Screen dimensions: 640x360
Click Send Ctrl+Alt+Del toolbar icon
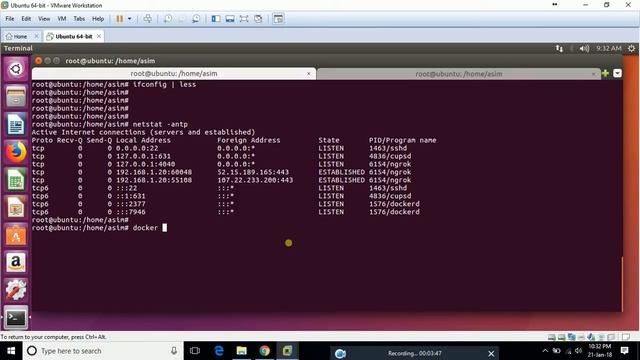(148, 19)
